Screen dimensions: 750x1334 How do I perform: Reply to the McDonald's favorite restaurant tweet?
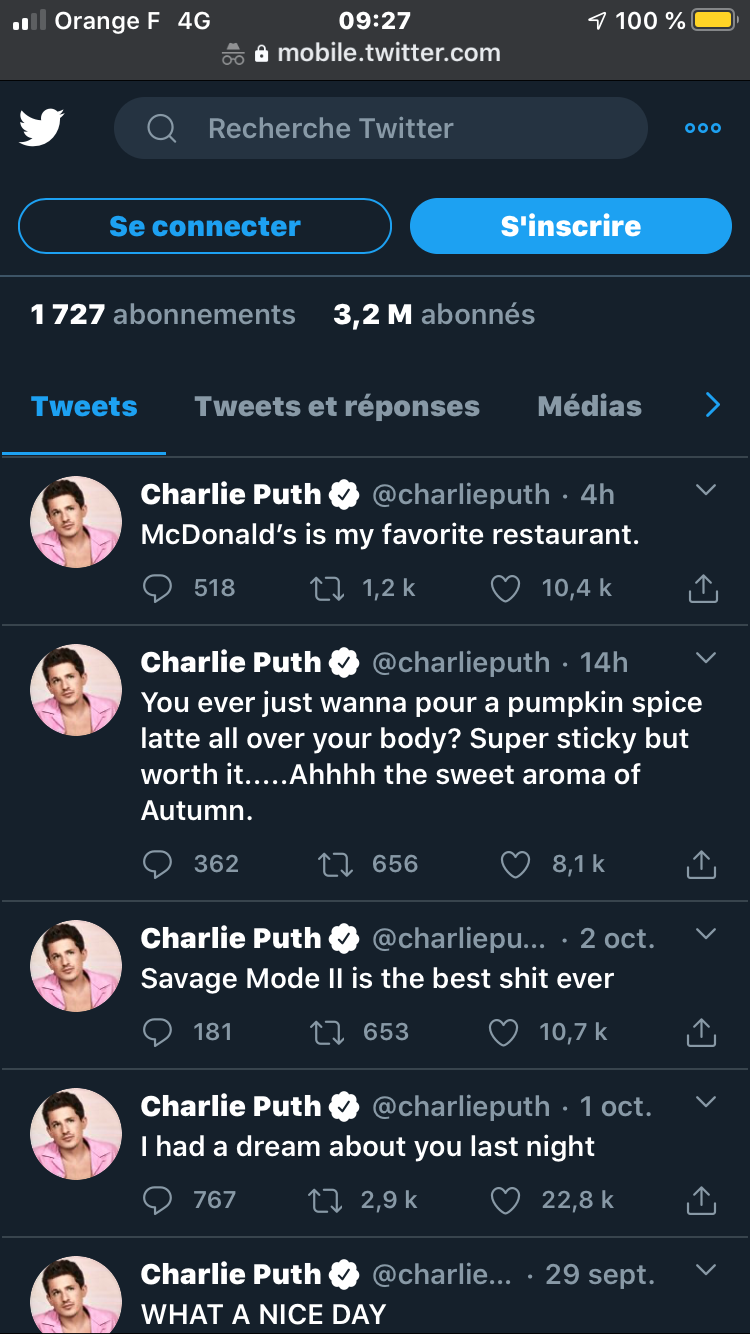tap(158, 588)
